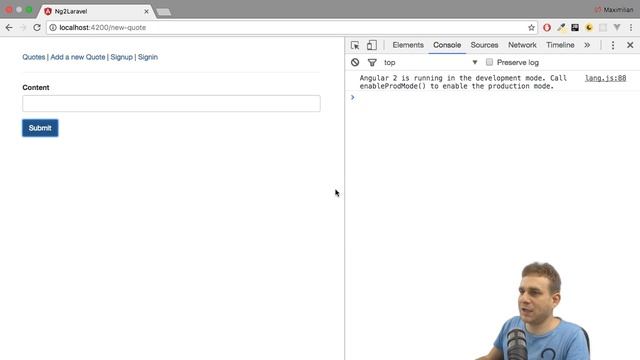Click the color picker eyedropper extension icon

[561, 27]
